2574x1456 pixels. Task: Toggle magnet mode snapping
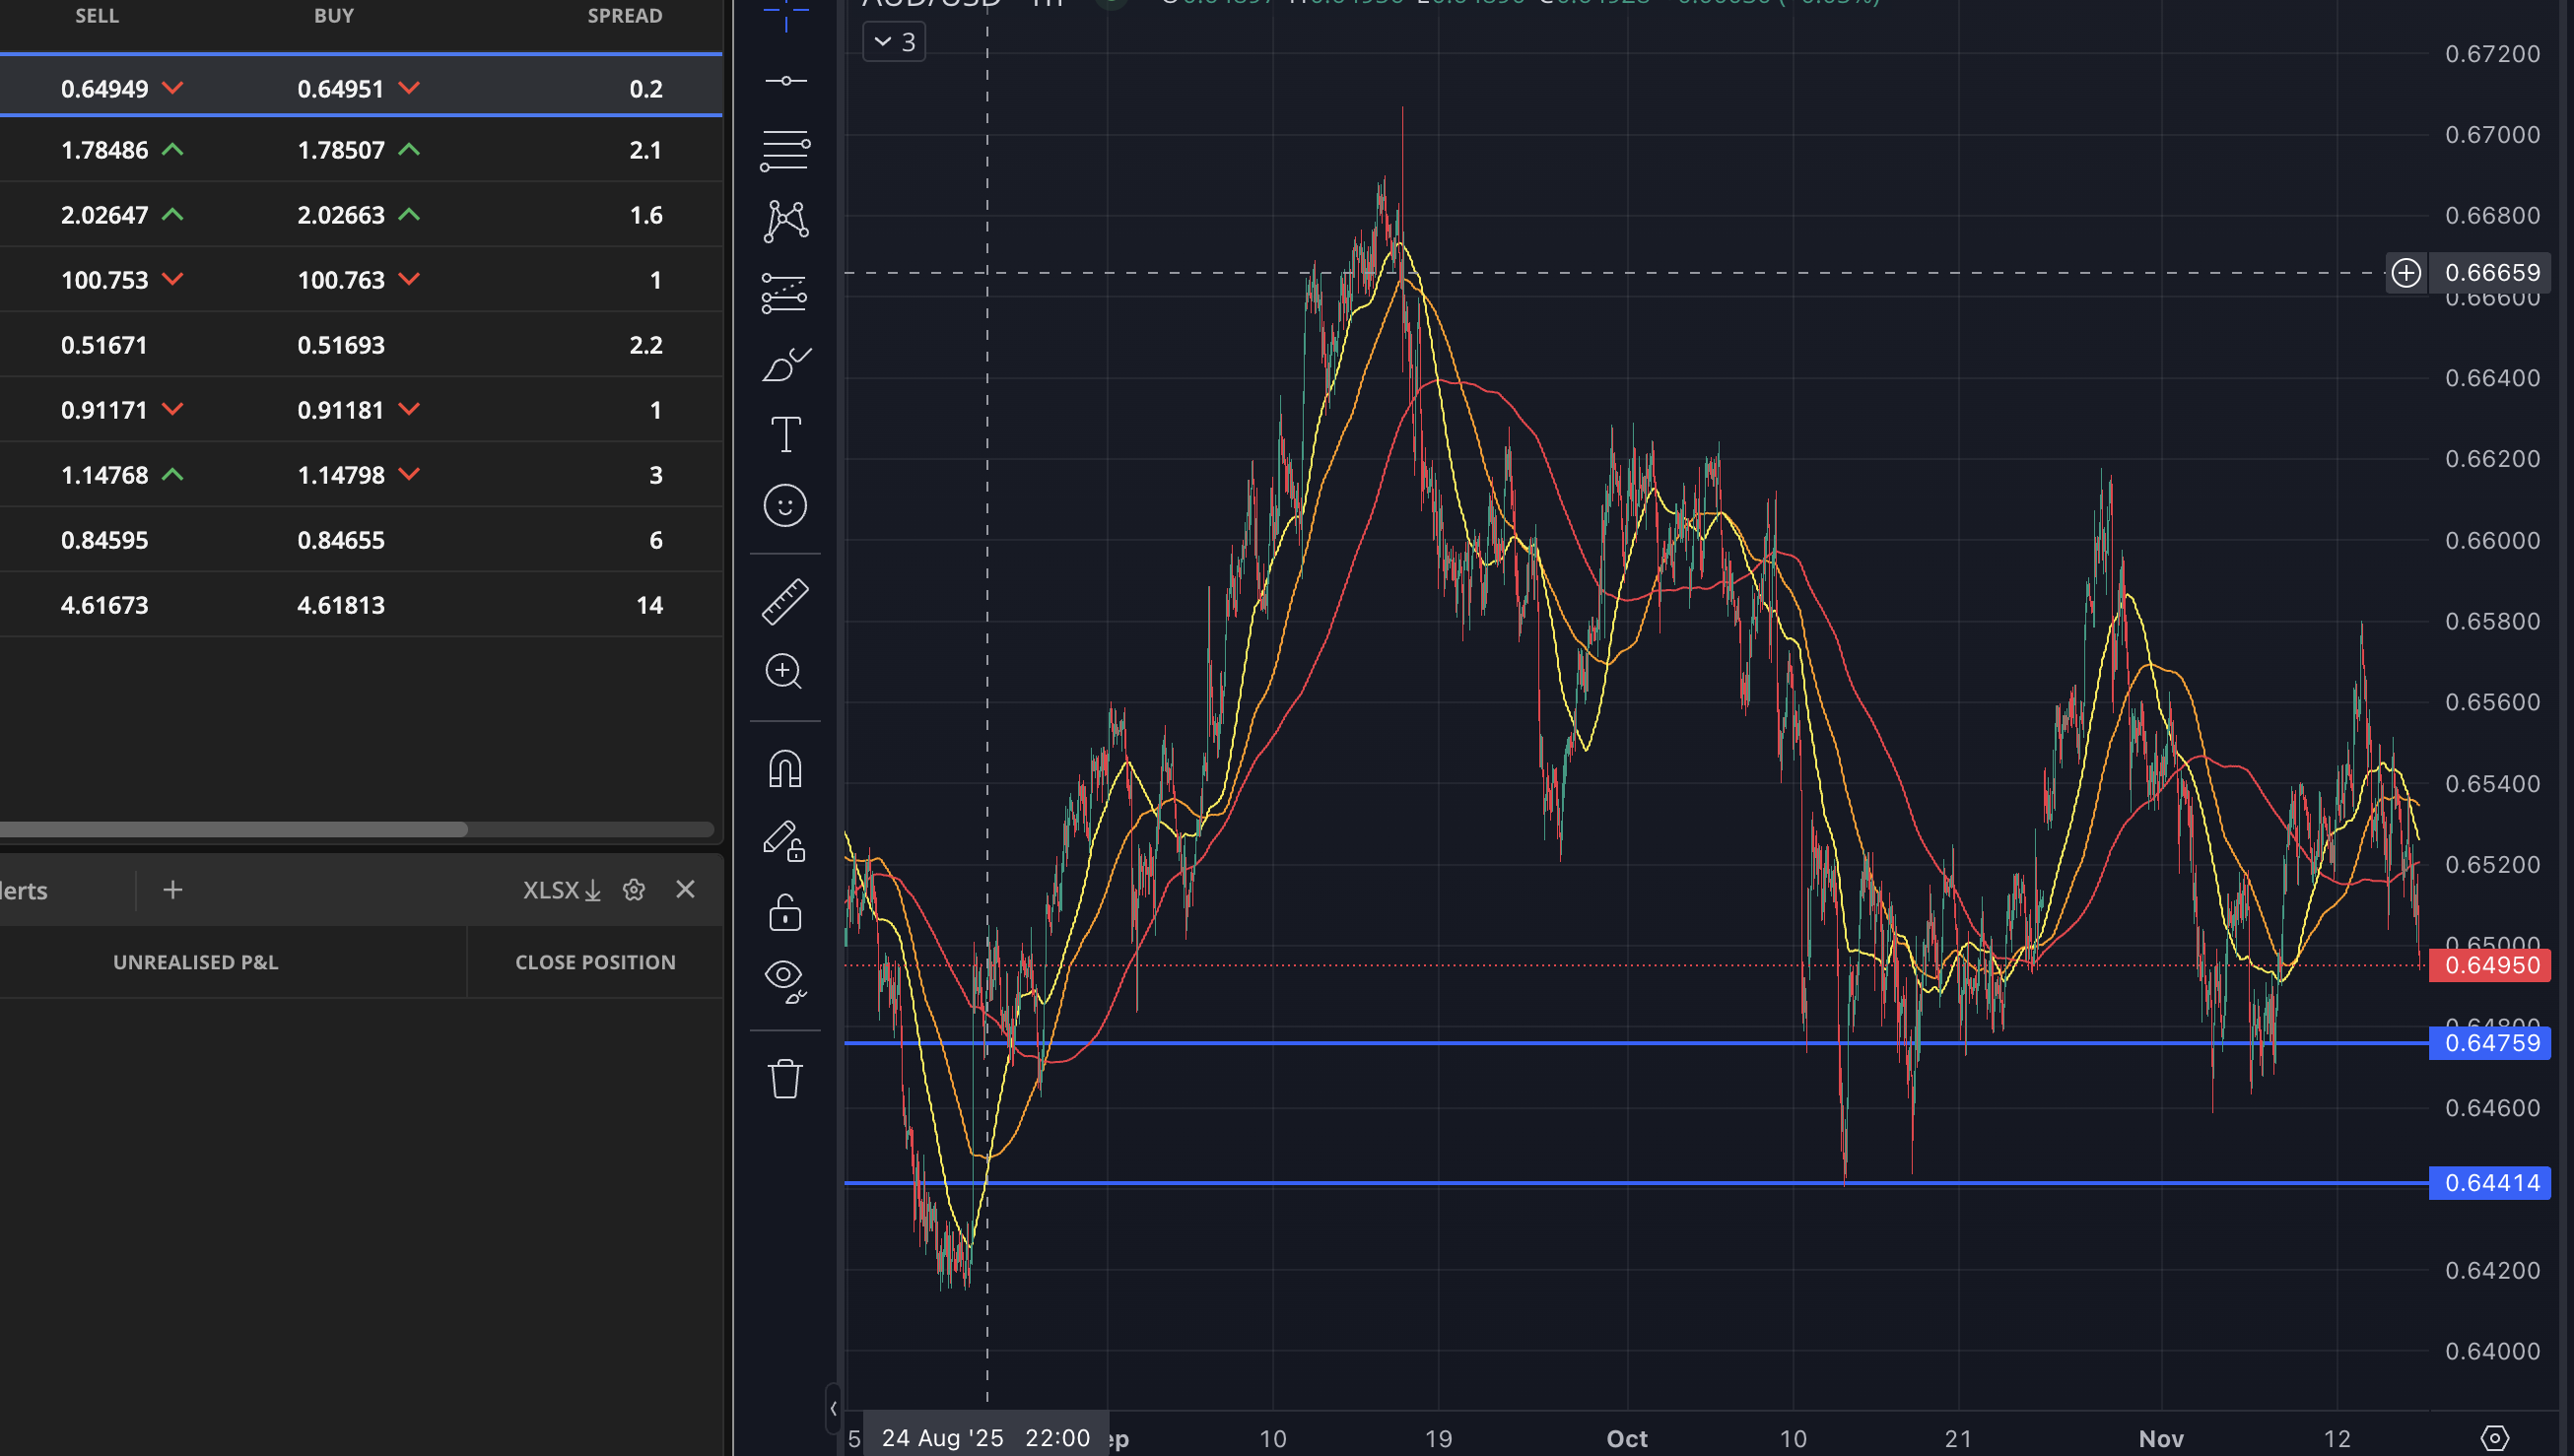coord(785,769)
